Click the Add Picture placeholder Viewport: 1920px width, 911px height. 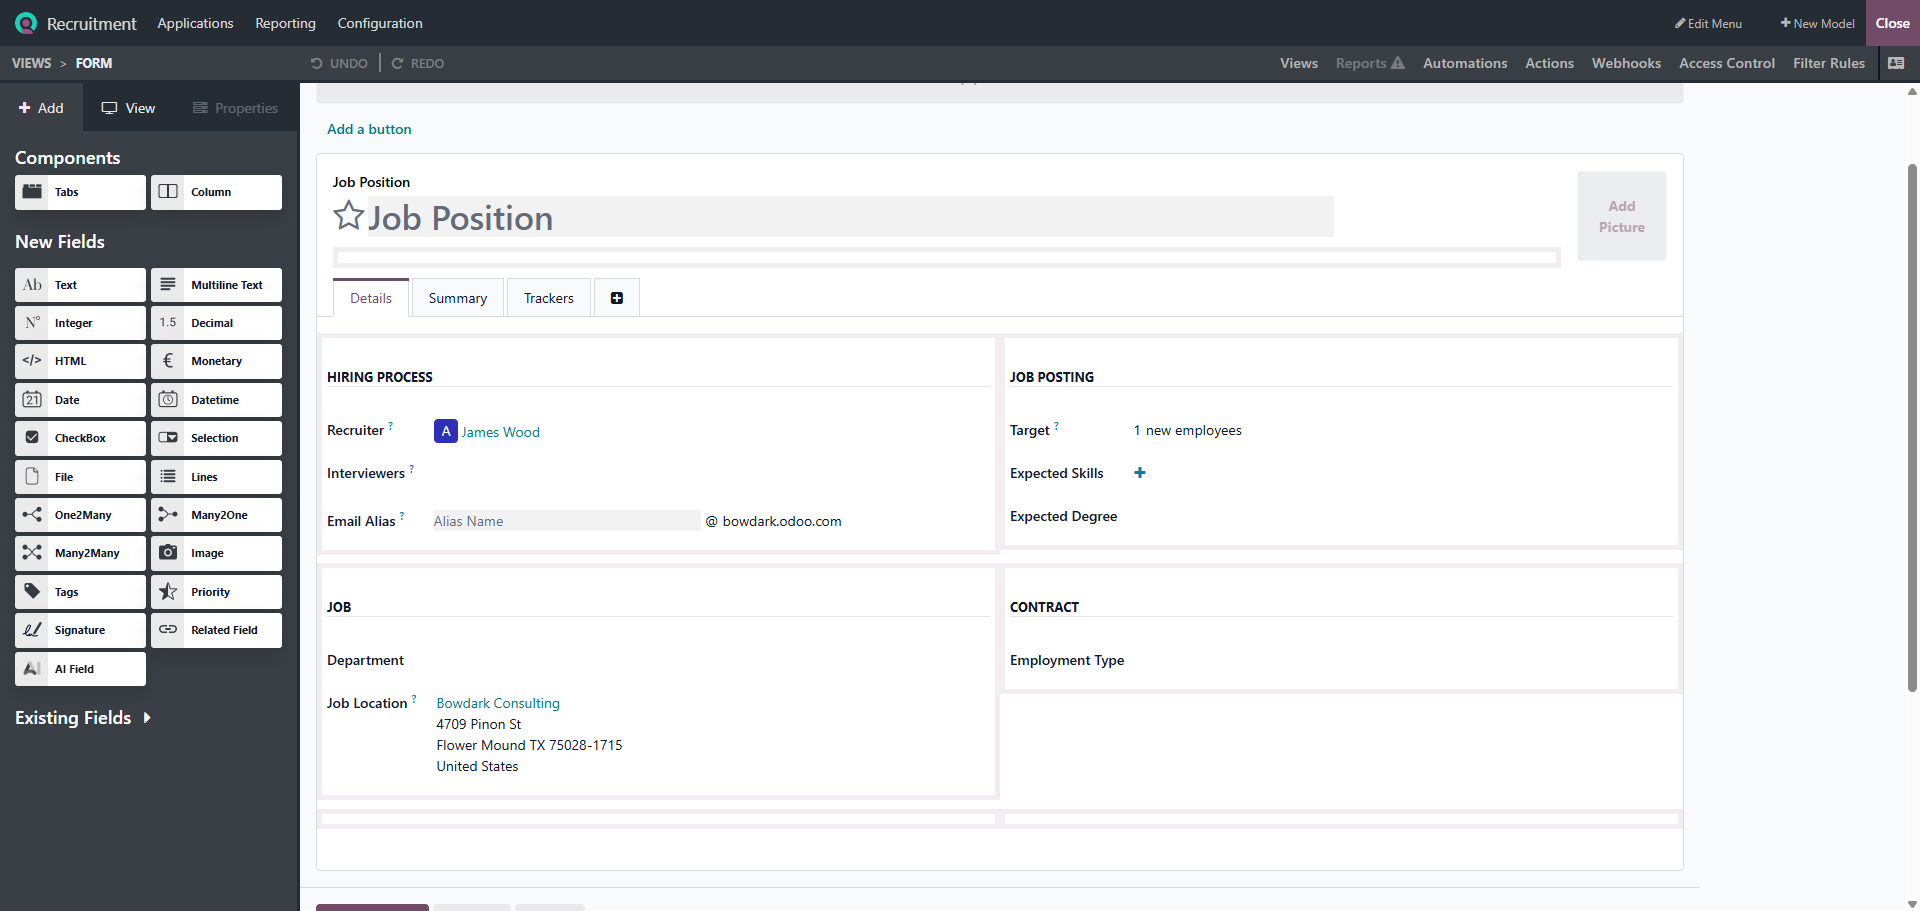(x=1622, y=216)
